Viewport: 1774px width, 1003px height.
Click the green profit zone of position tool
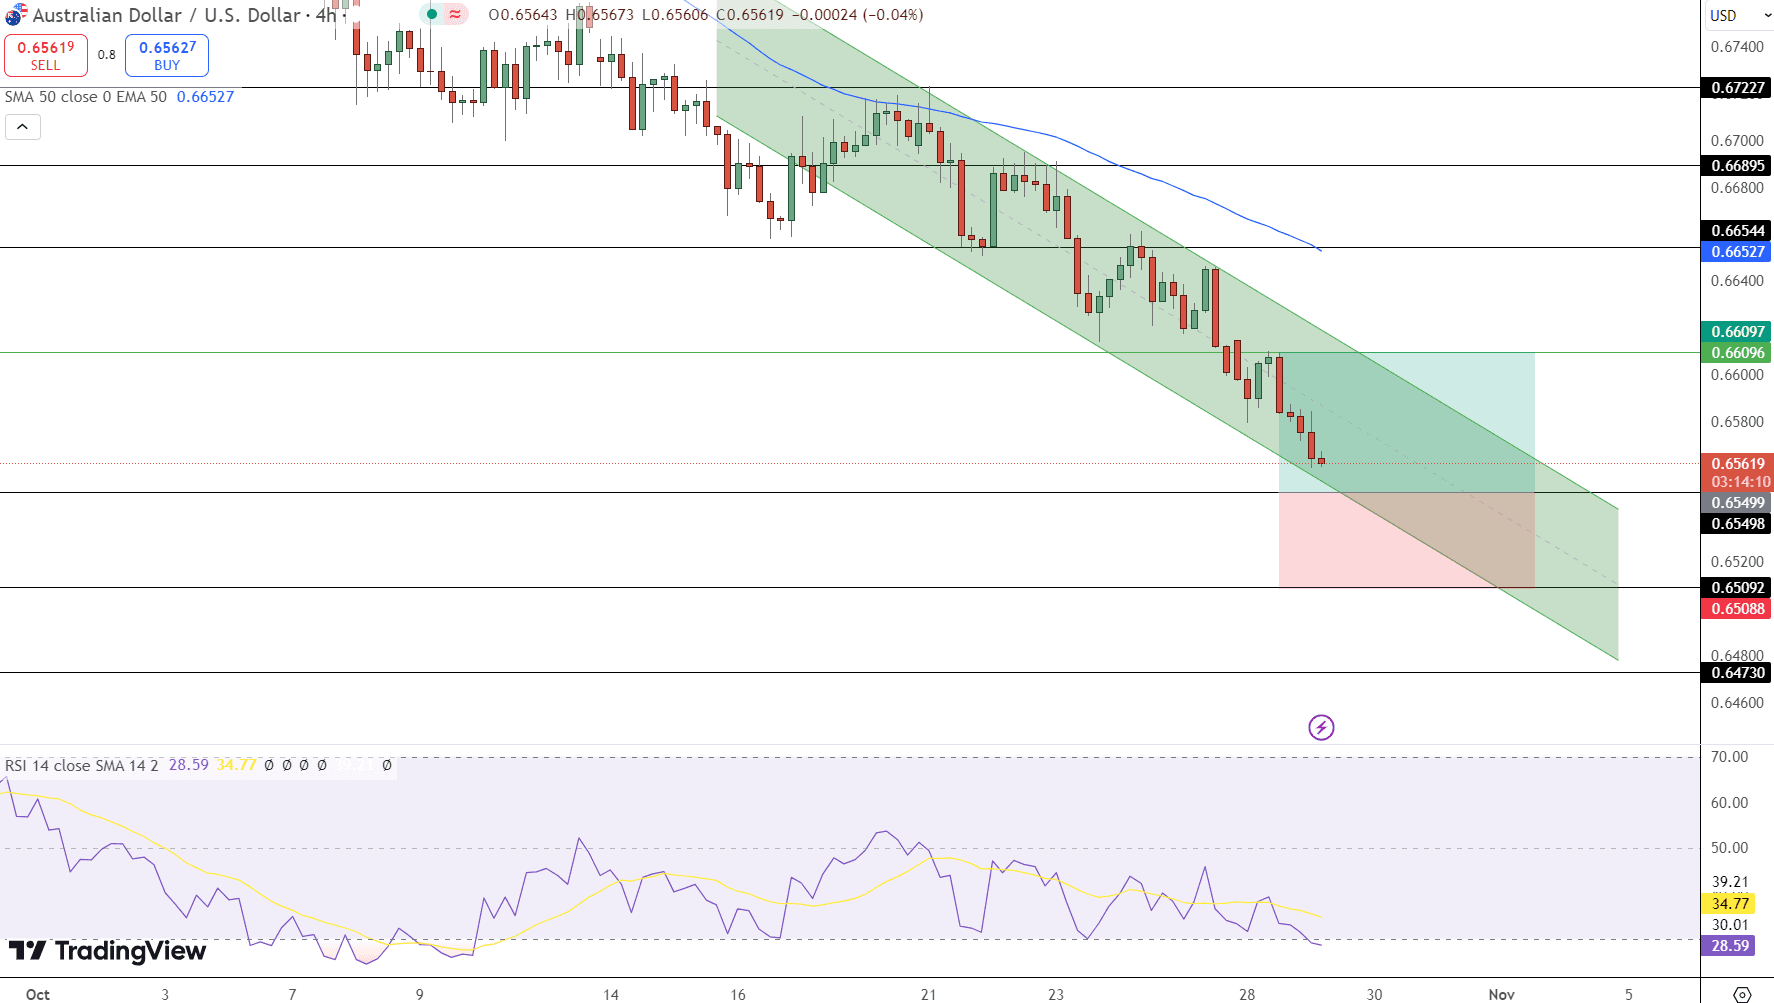coord(1407,422)
